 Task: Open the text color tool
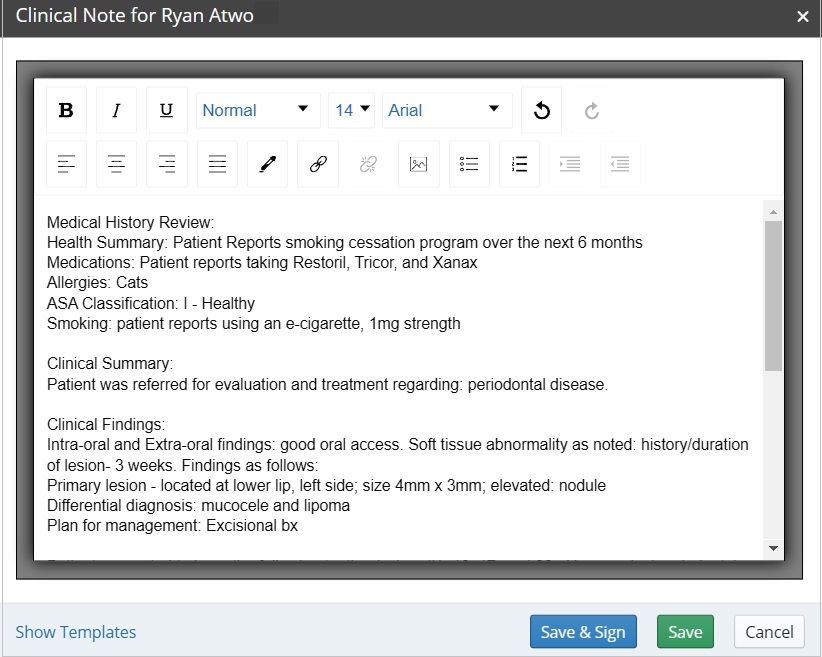tap(266, 163)
